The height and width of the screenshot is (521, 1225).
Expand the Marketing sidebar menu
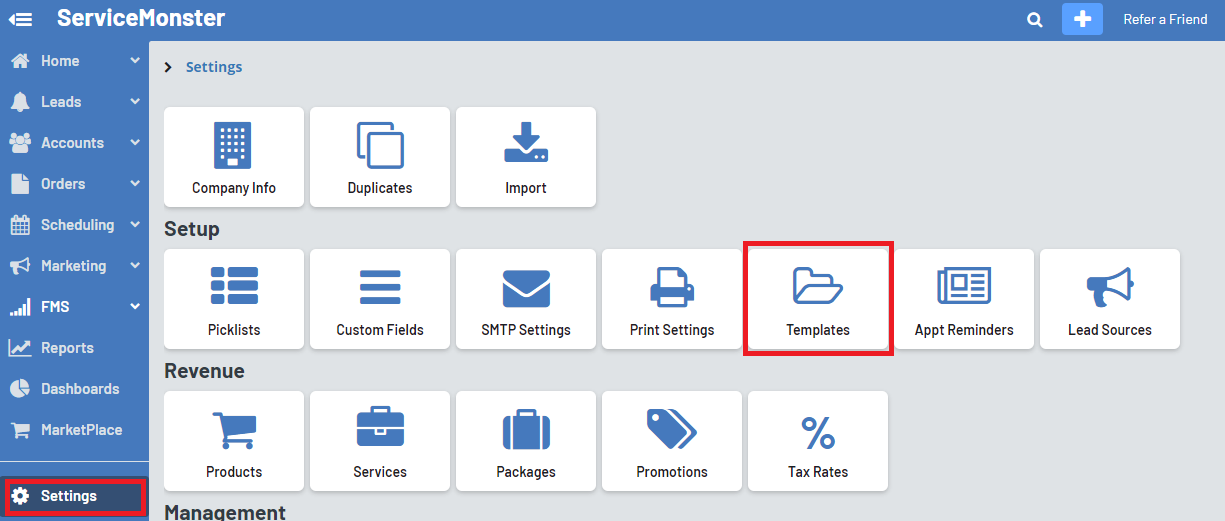[74, 266]
